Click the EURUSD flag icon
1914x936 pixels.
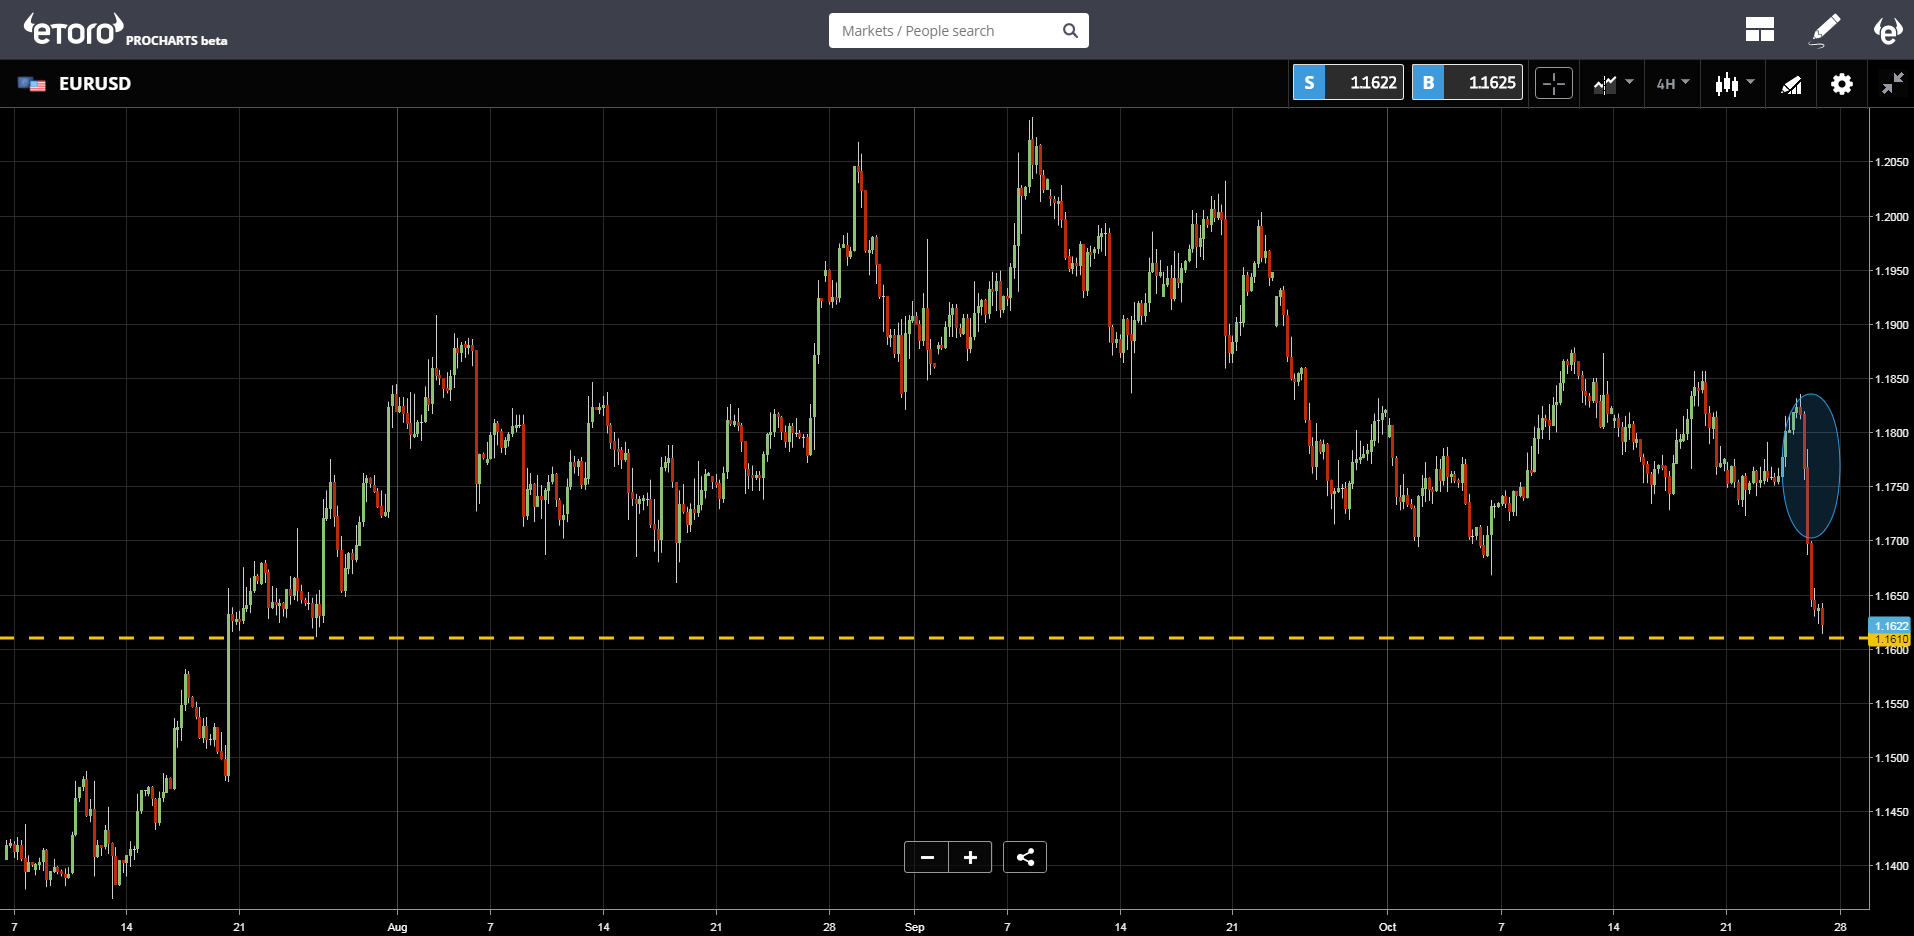(x=32, y=84)
